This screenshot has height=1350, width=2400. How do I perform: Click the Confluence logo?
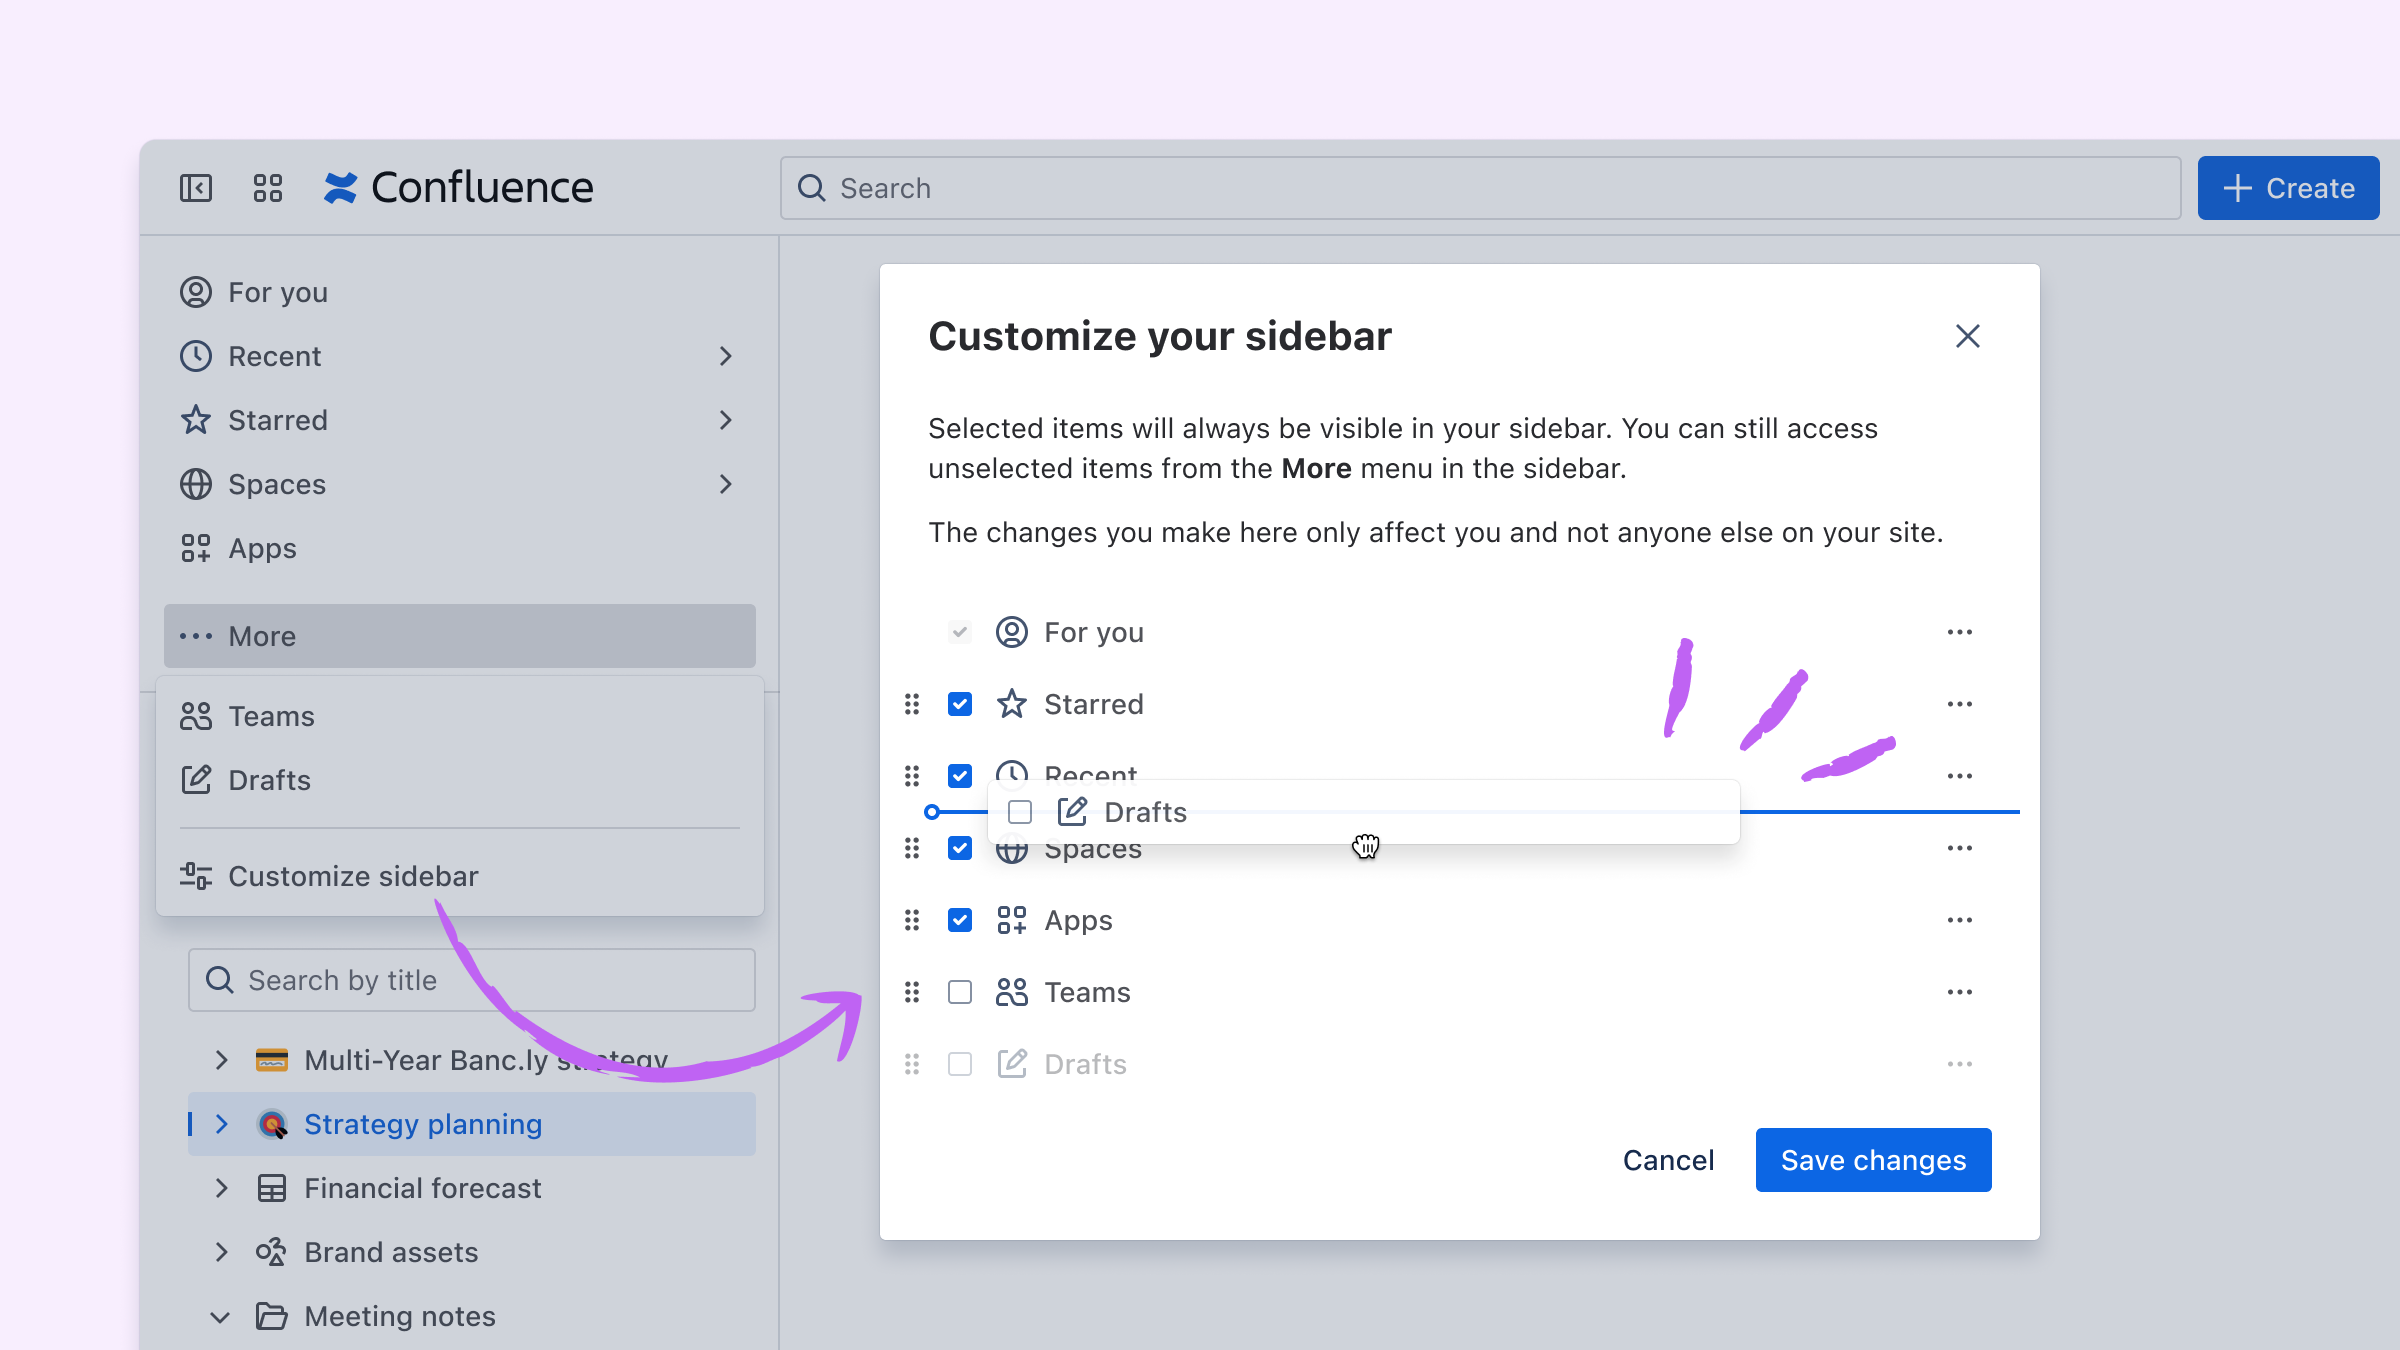462,187
